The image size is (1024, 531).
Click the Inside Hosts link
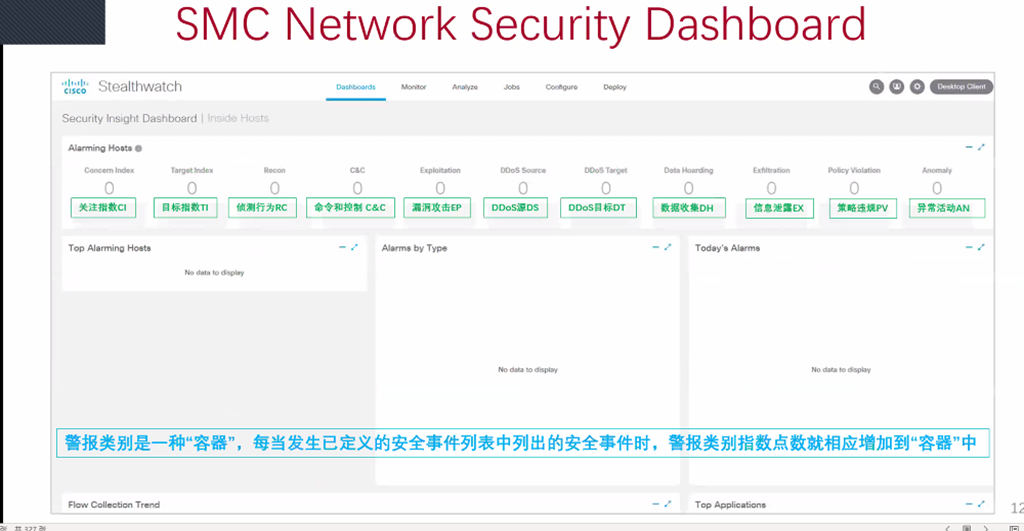pyautogui.click(x=238, y=118)
